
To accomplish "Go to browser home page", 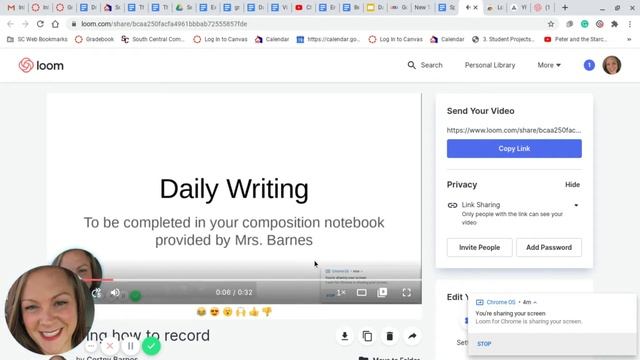I will tap(55, 24).
